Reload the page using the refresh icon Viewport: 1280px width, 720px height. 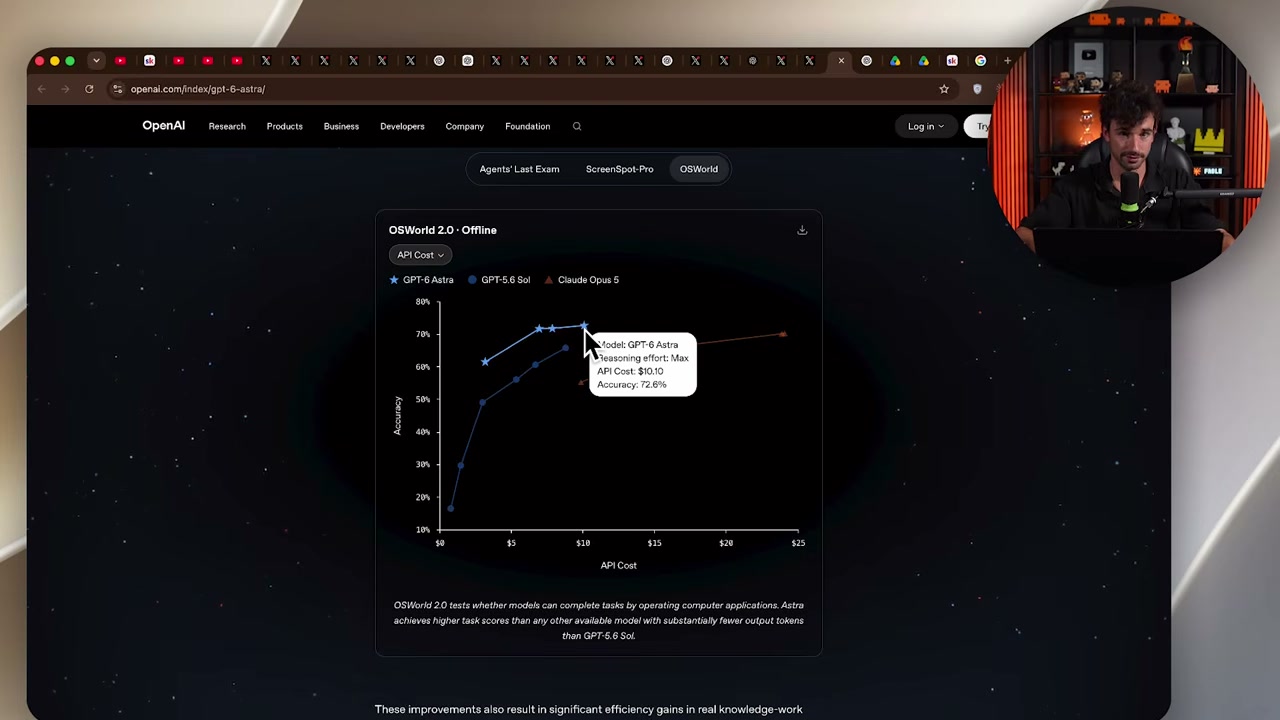coord(89,89)
